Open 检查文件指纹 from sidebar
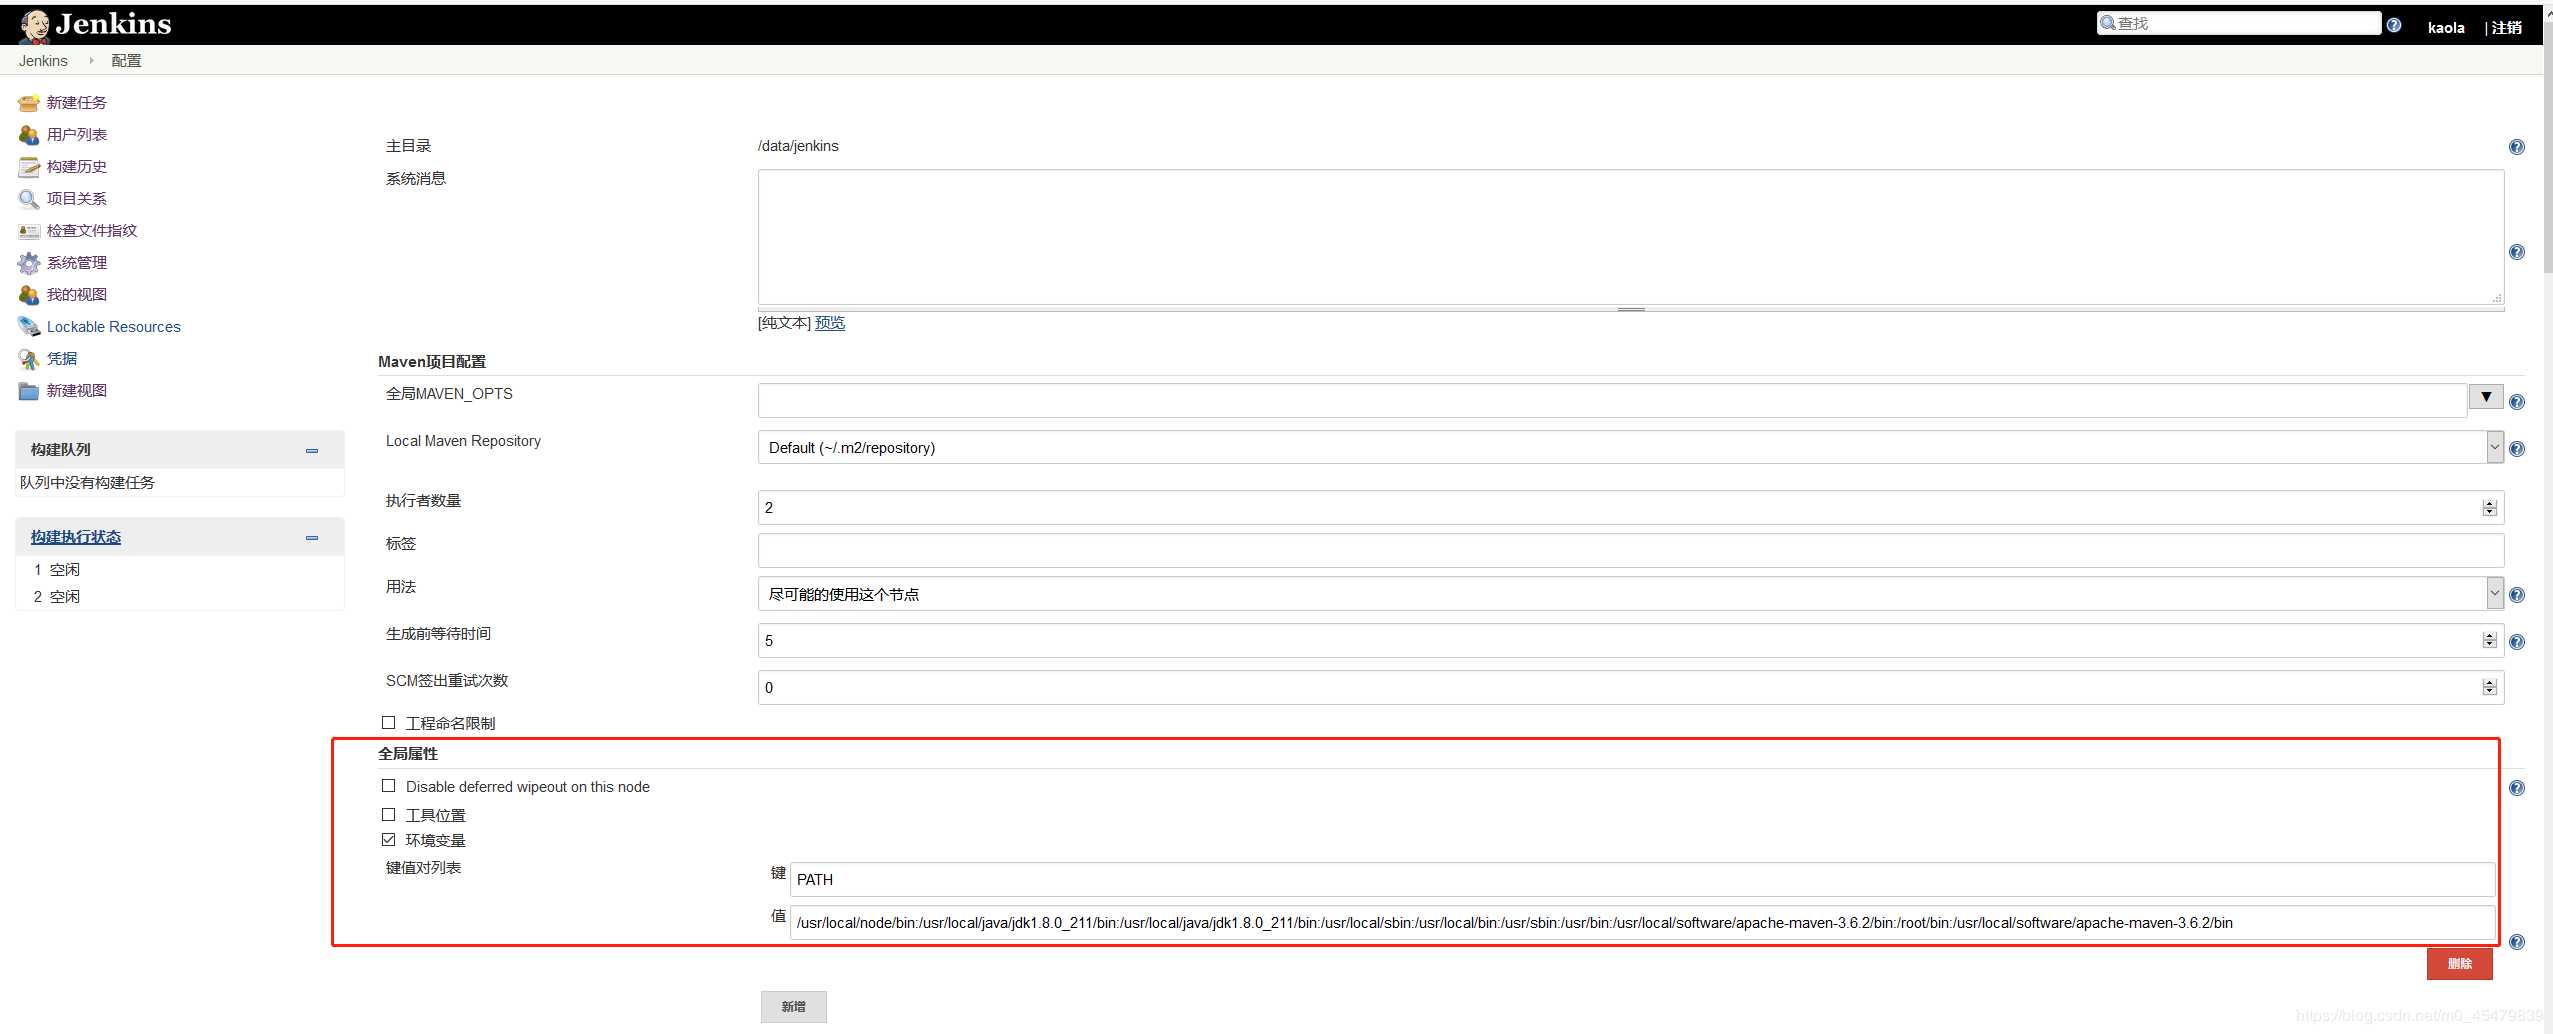Image resolution: width=2553 pixels, height=1034 pixels. [x=91, y=231]
